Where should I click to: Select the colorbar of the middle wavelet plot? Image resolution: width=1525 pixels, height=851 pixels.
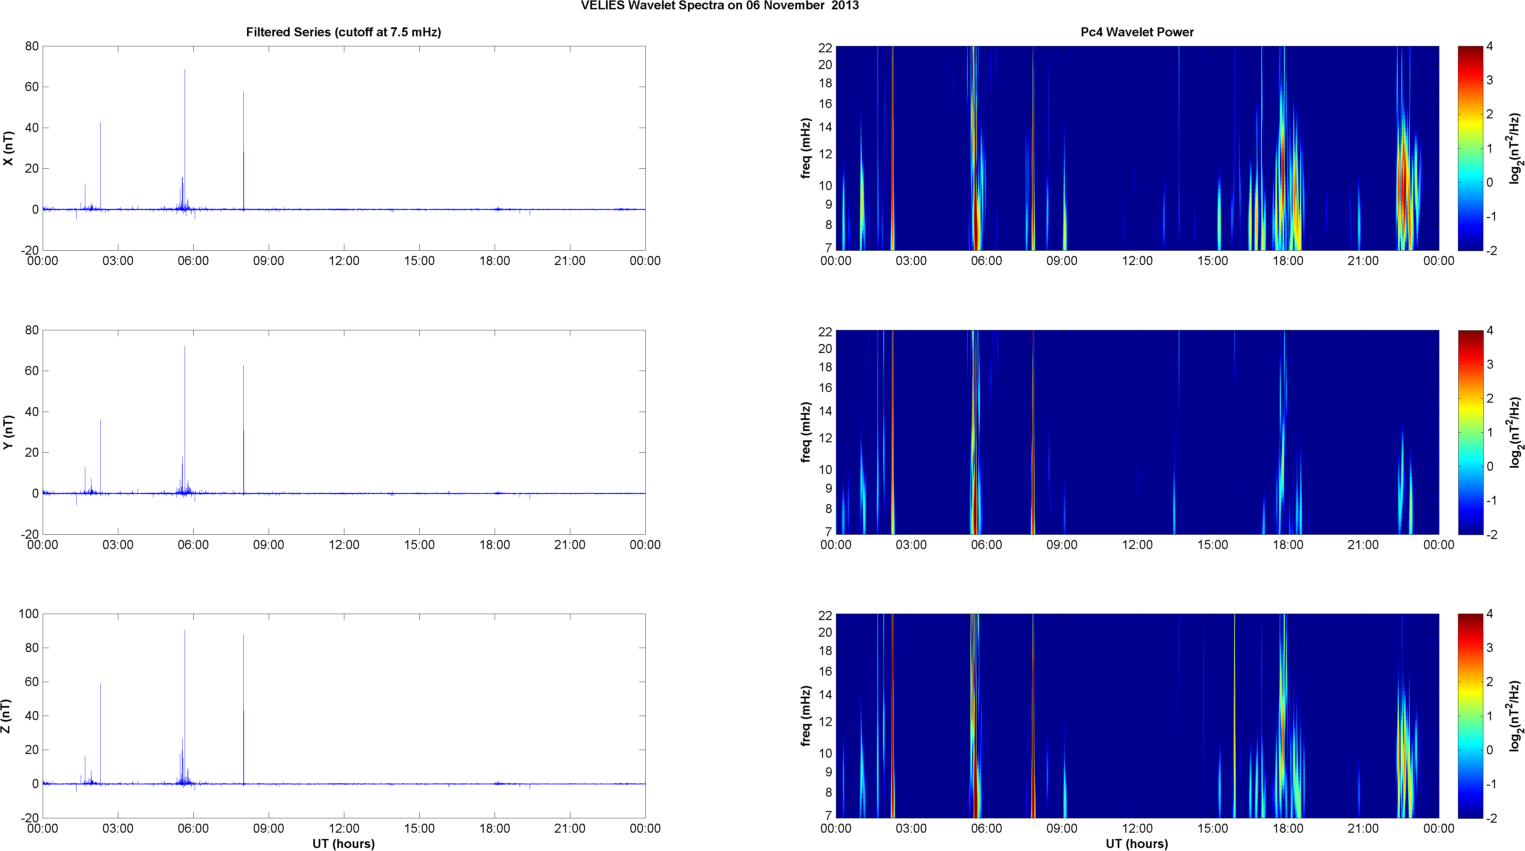pos(1469,432)
